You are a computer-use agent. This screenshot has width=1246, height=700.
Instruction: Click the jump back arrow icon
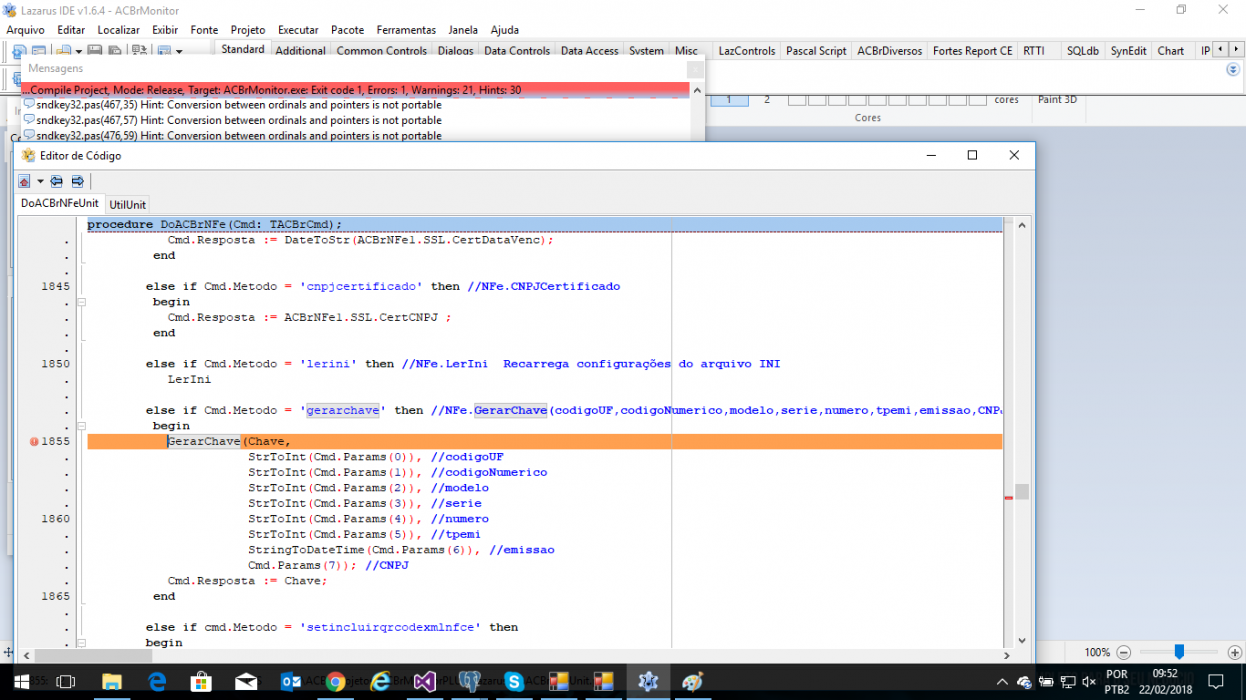57,181
